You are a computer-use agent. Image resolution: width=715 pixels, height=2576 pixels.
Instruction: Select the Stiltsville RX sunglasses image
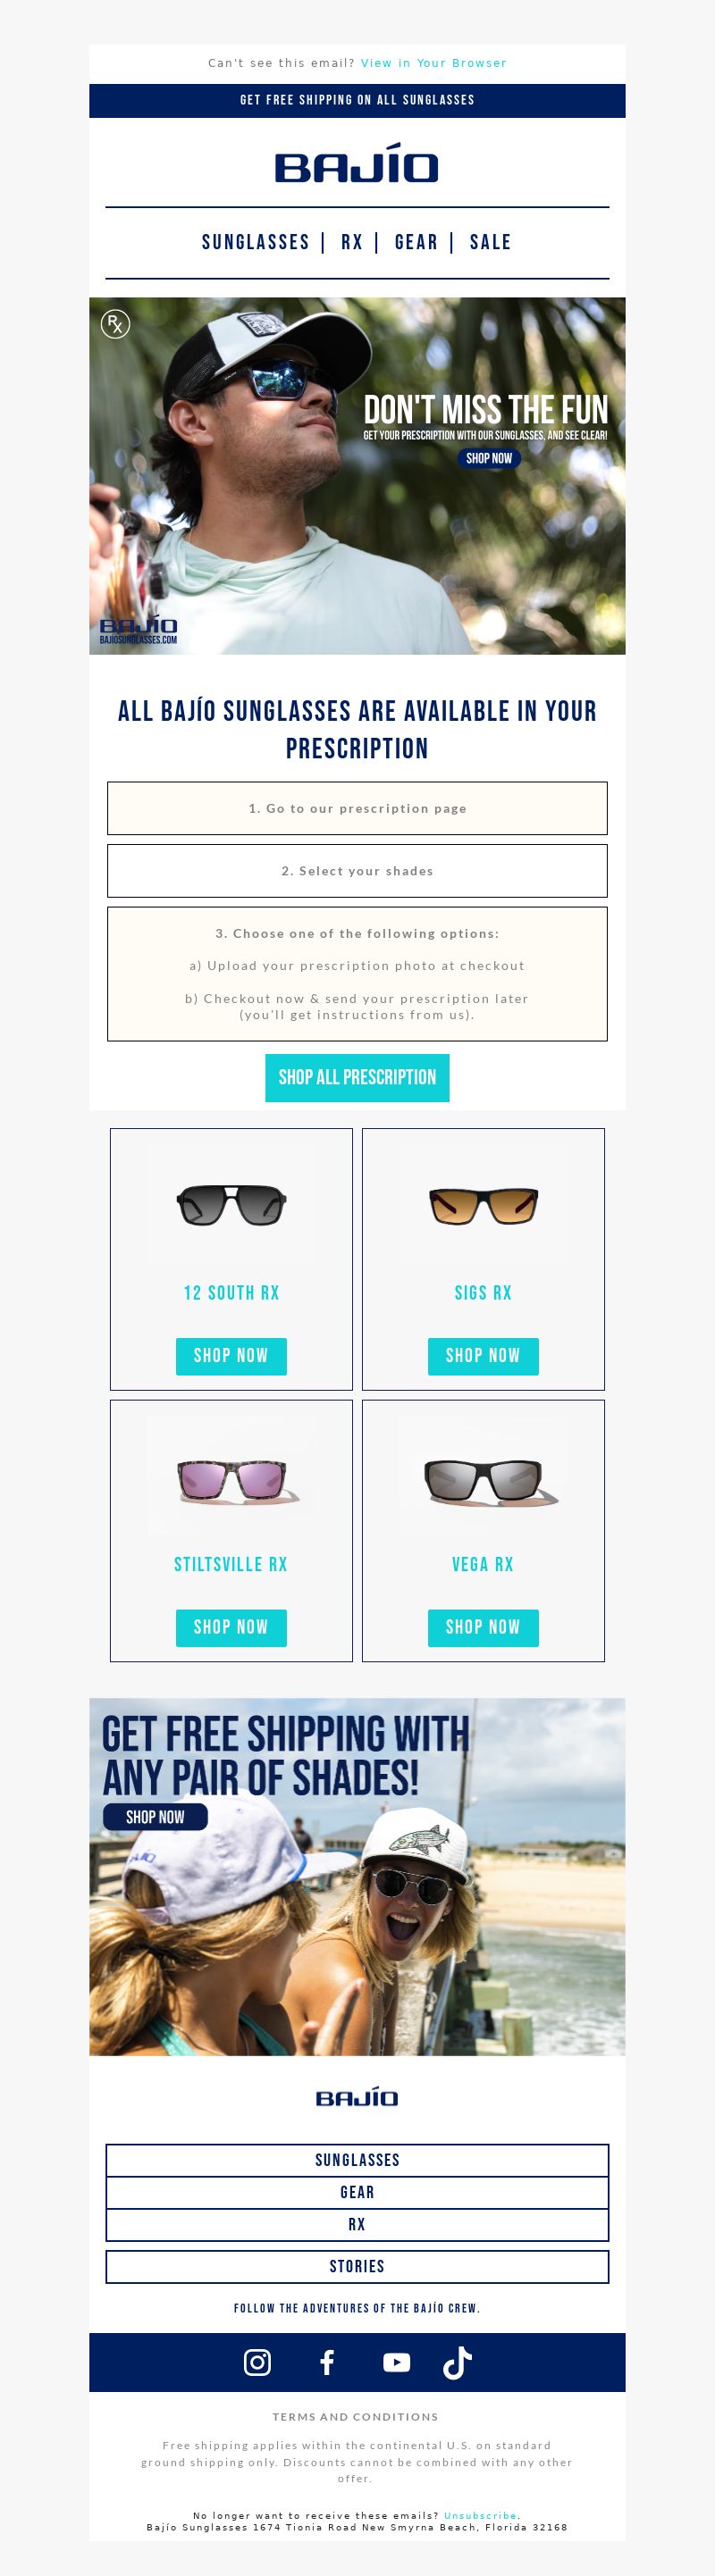[x=231, y=1476]
